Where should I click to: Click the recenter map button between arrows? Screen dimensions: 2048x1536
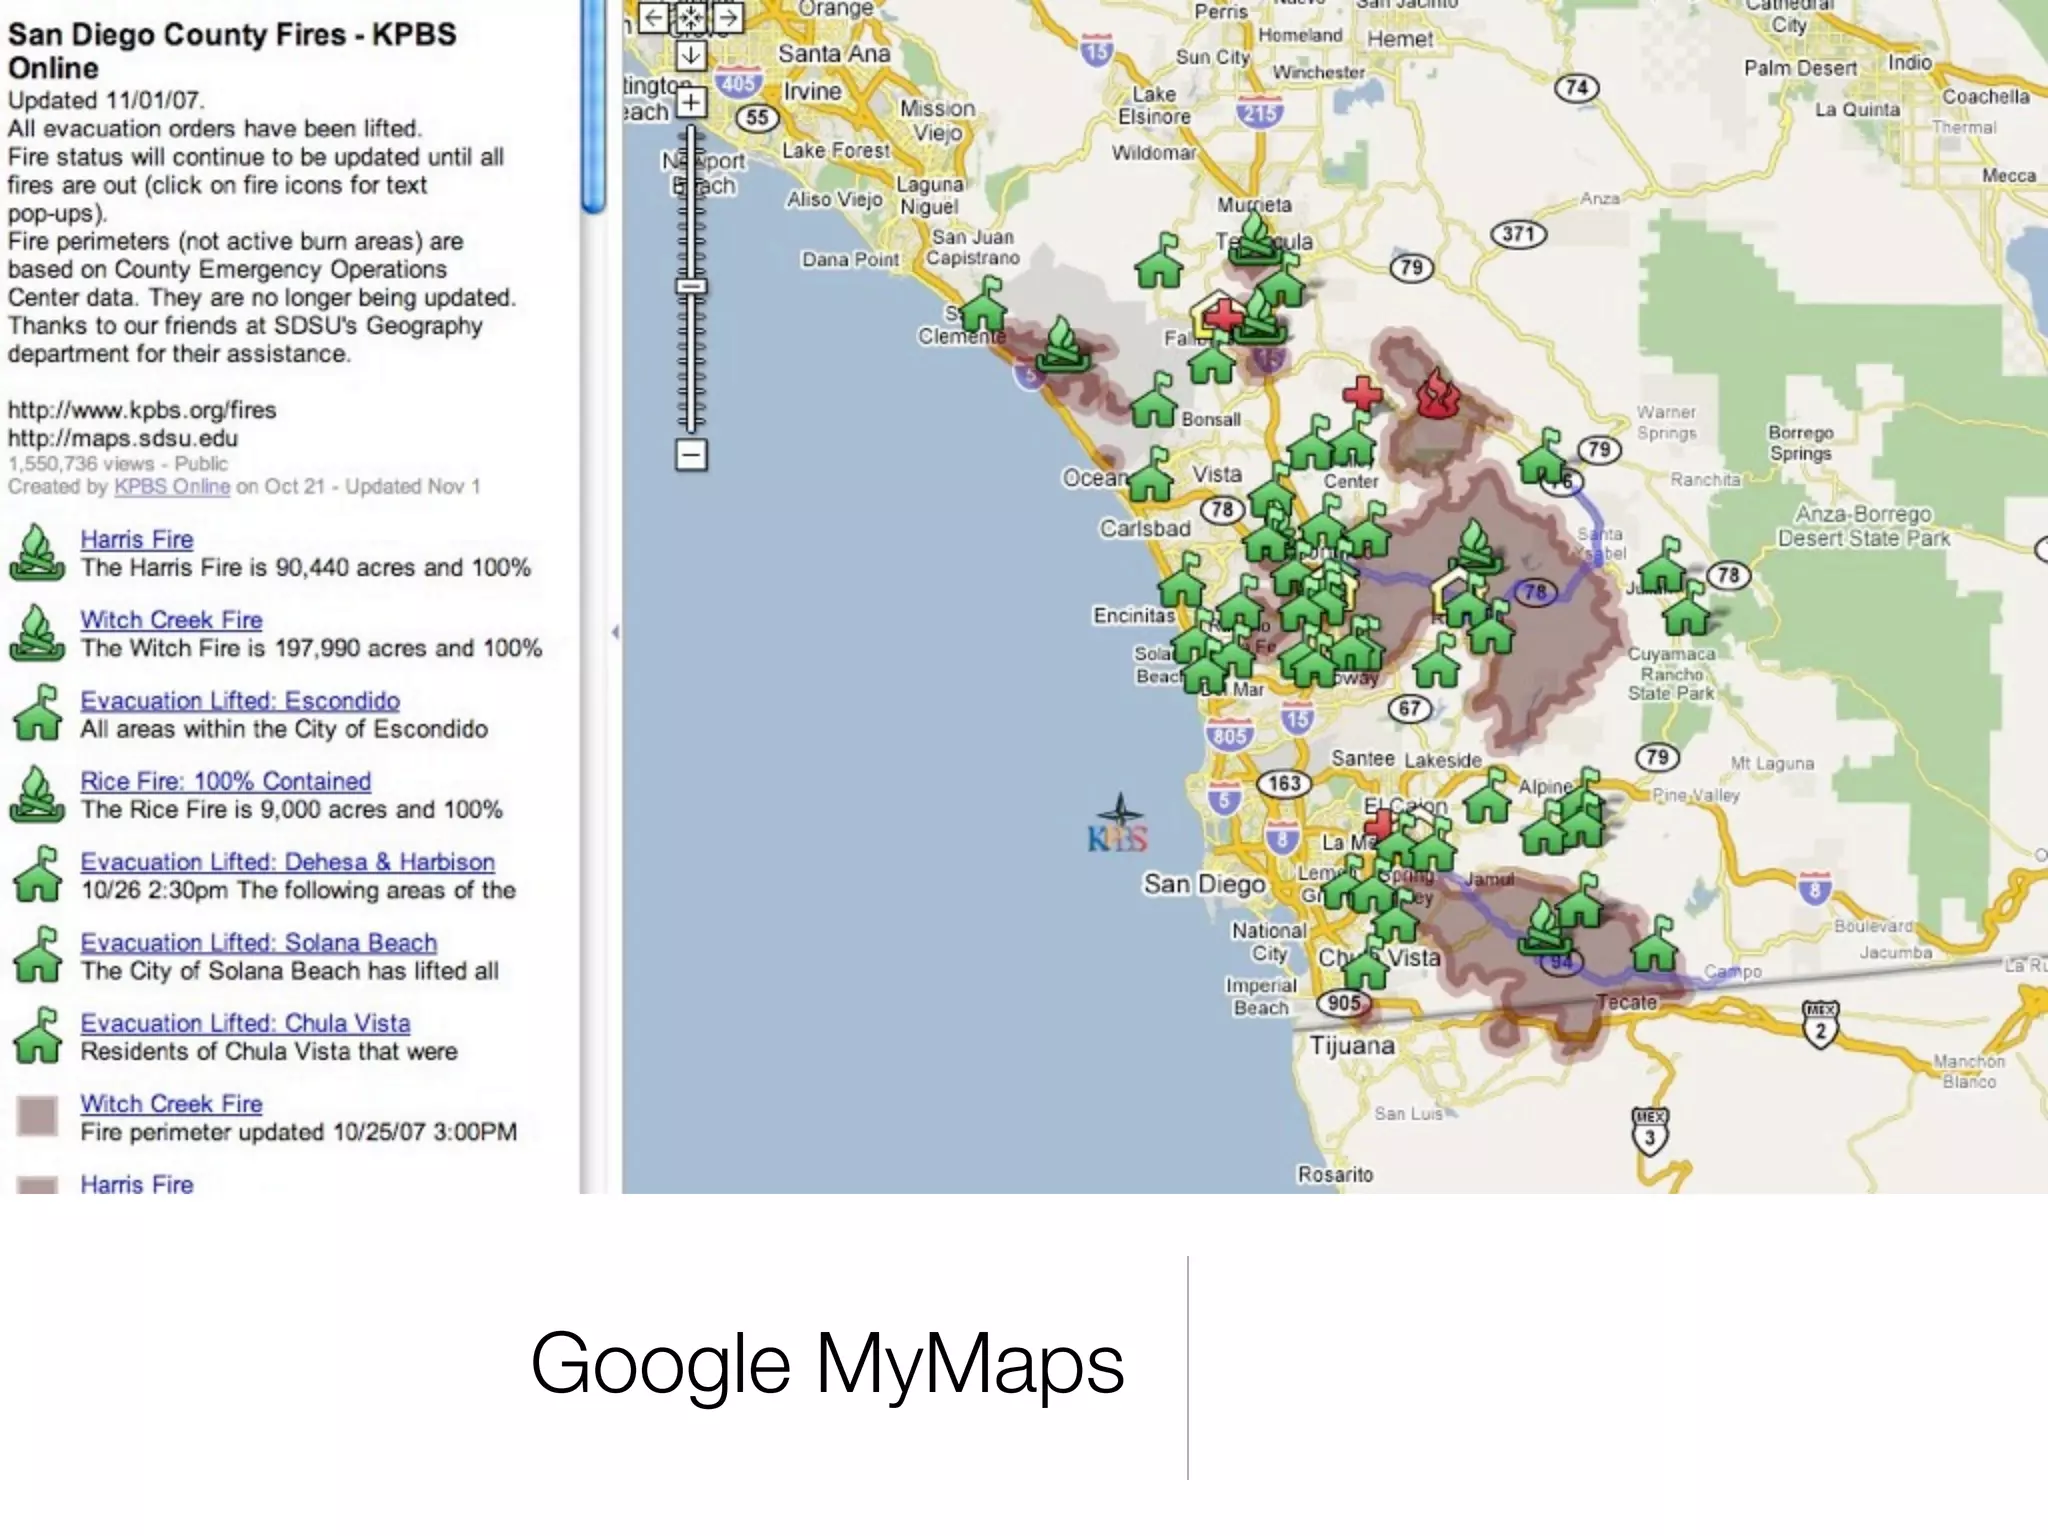point(691,17)
